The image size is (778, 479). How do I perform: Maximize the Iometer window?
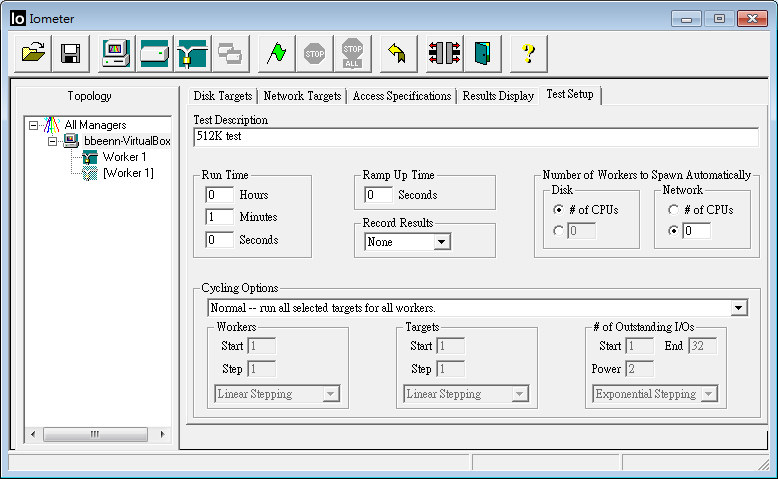[719, 19]
